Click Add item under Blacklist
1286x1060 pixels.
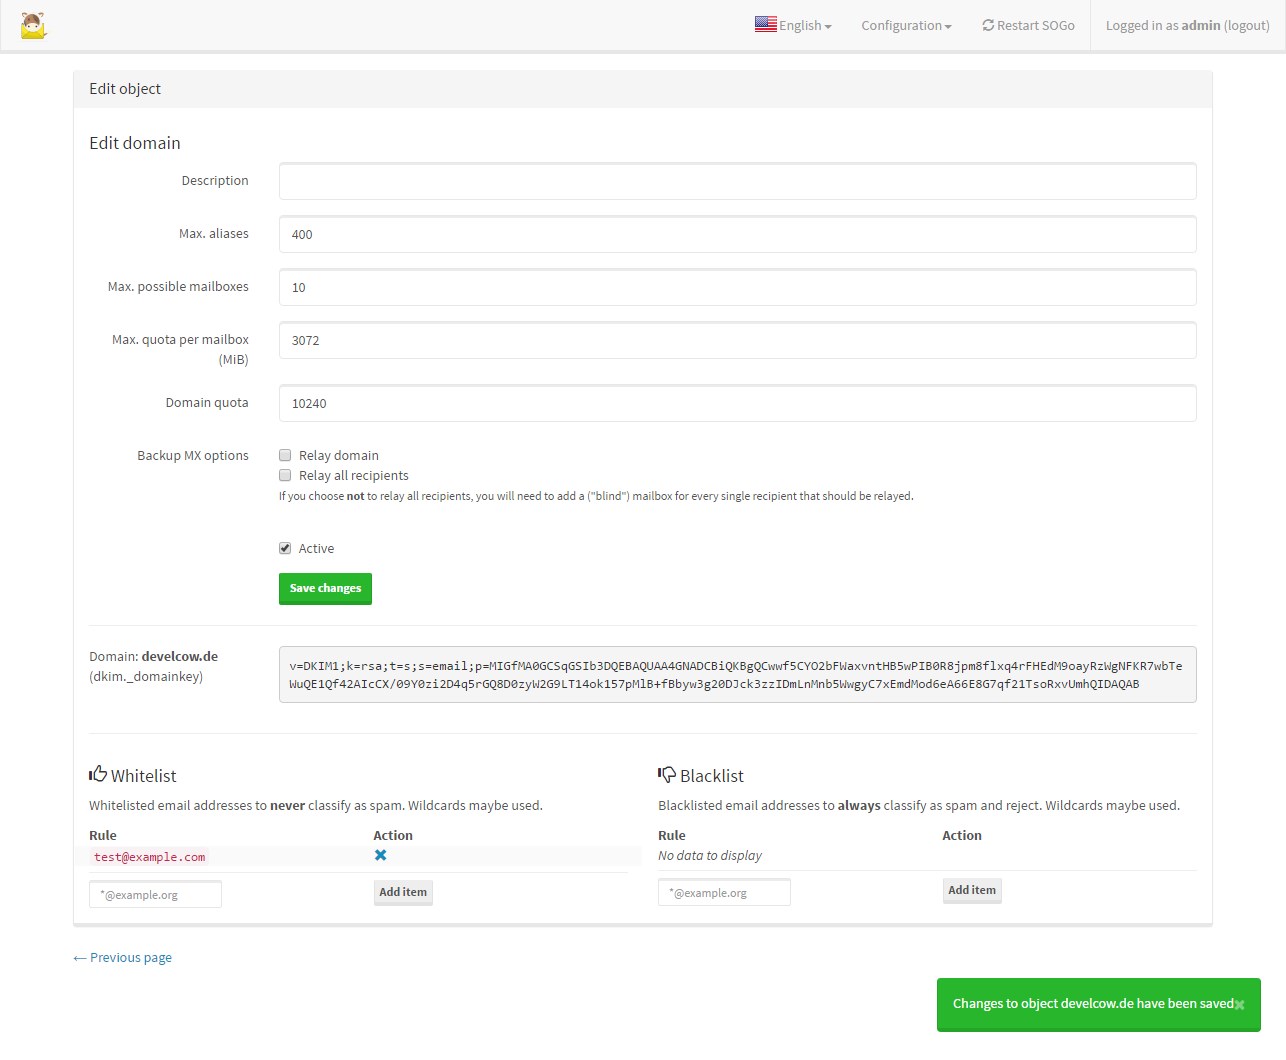(x=971, y=890)
